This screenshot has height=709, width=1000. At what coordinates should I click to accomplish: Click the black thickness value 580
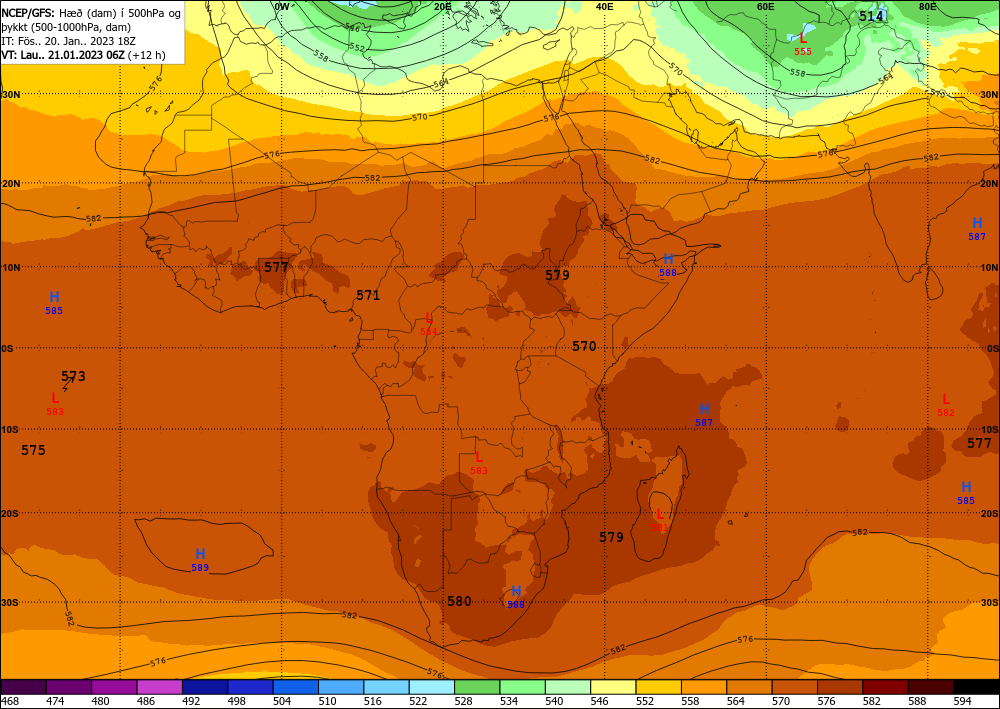point(459,601)
